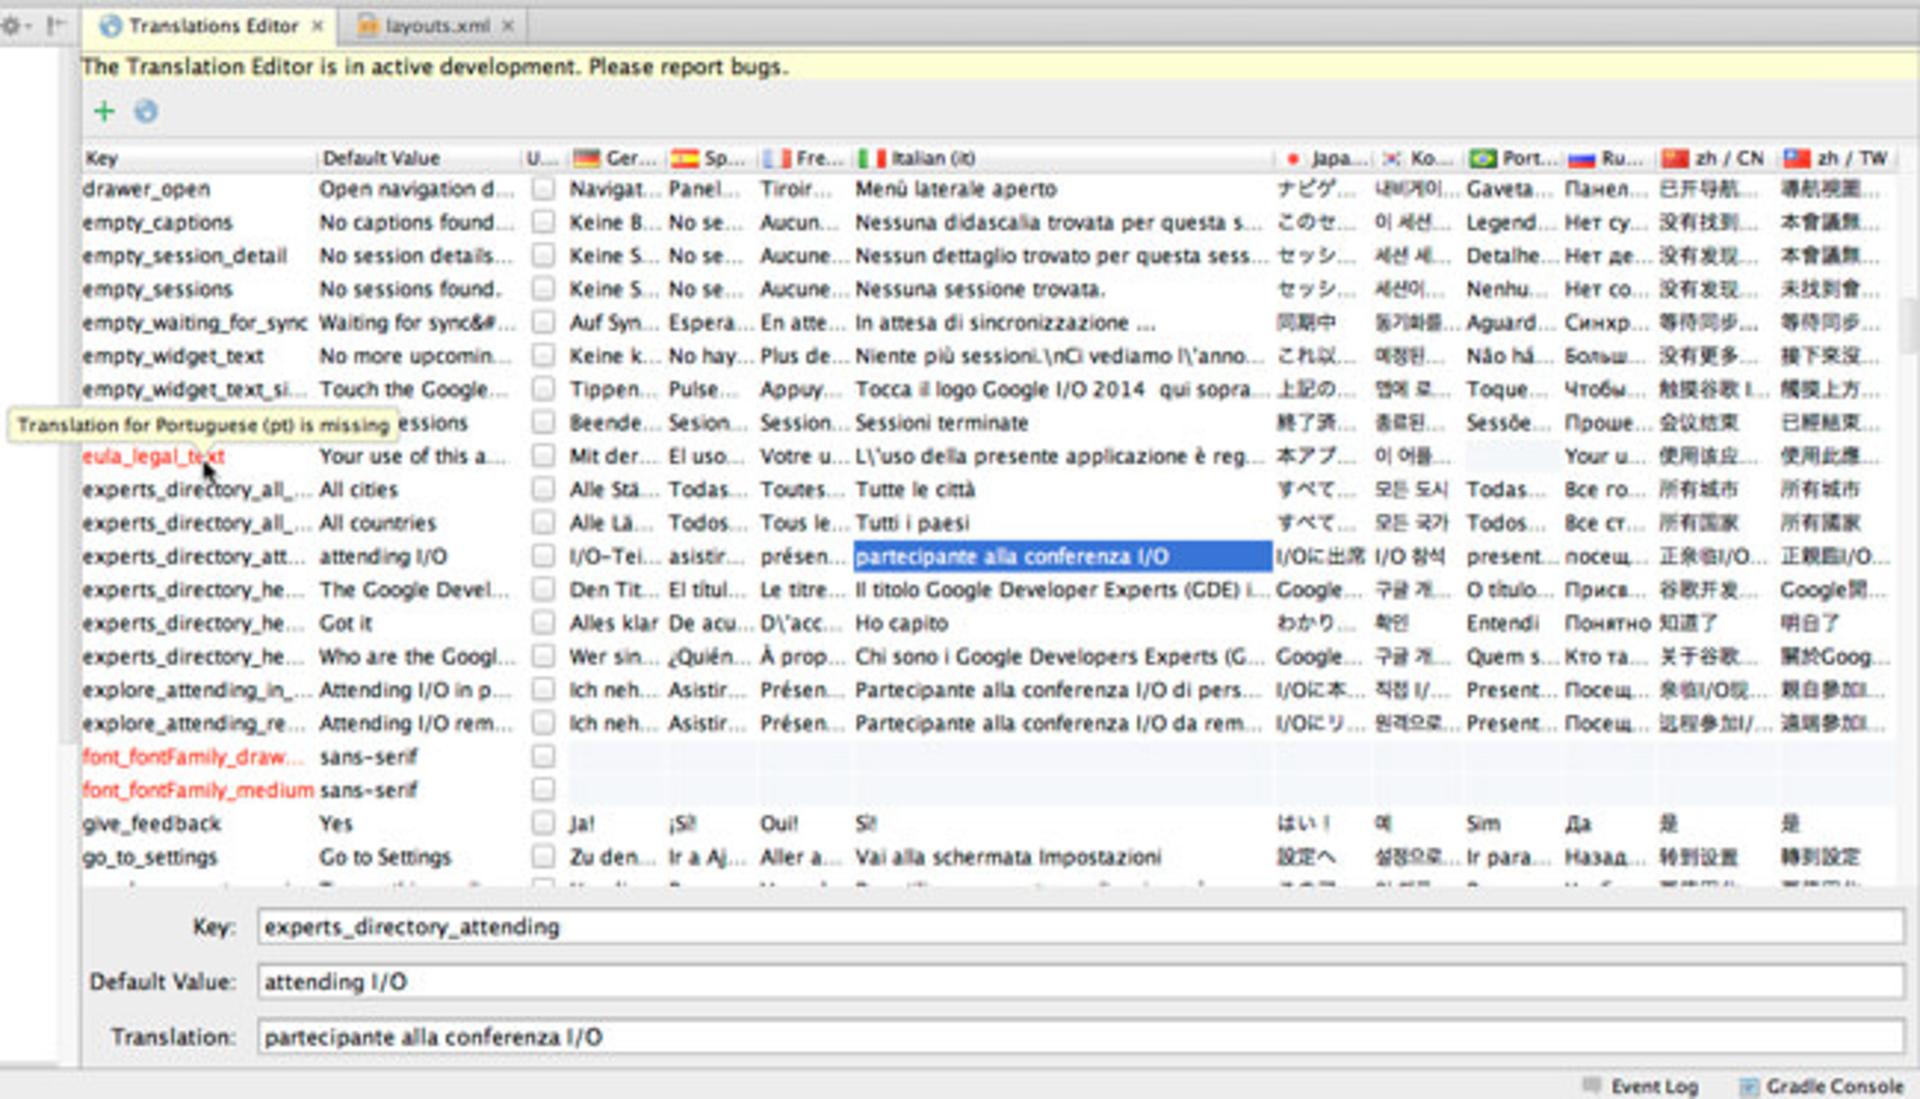Click the Russian flag column header

tap(1609, 158)
